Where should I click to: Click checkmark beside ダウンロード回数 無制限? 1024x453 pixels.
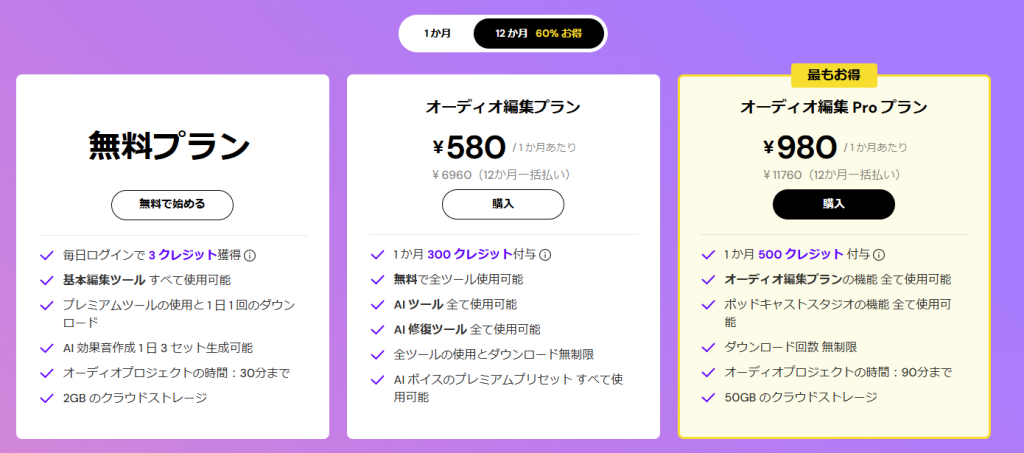tap(709, 347)
